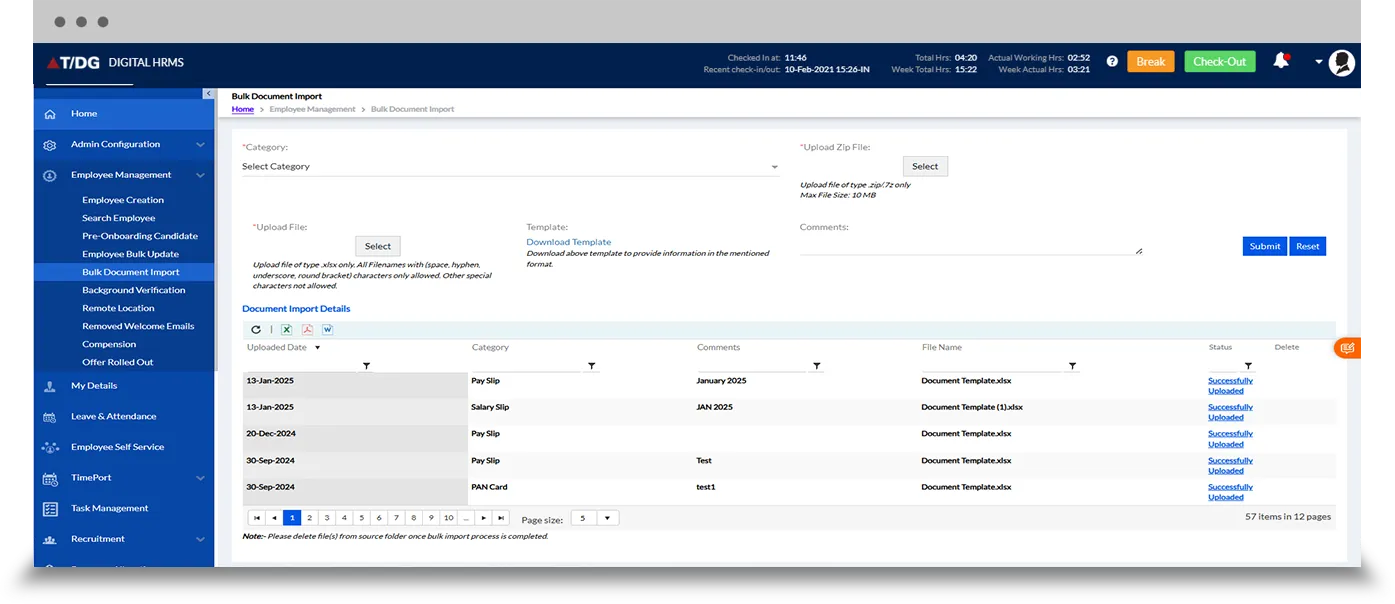Image resolution: width=1395 pixels, height=604 pixels.
Task: Click the help question mark icon
Action: [x=1112, y=61]
